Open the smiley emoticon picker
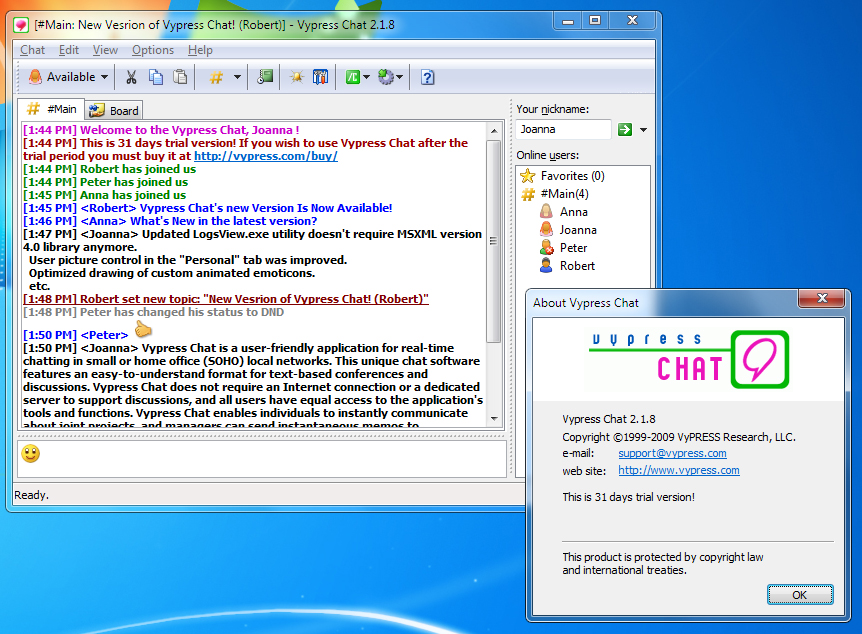Screen dimensions: 862x634 31,454
